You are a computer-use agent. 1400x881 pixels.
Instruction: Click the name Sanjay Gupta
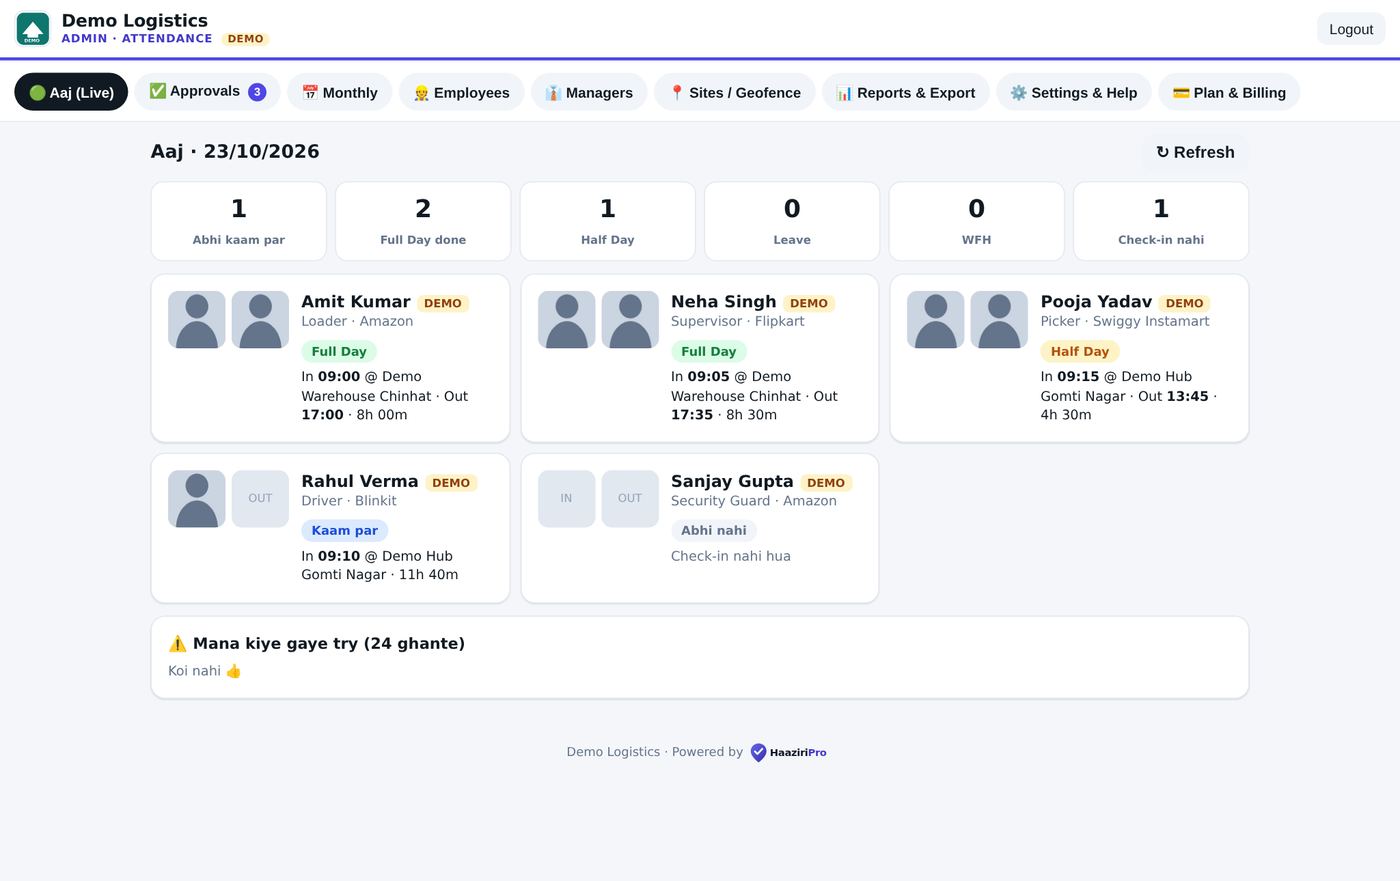(732, 481)
